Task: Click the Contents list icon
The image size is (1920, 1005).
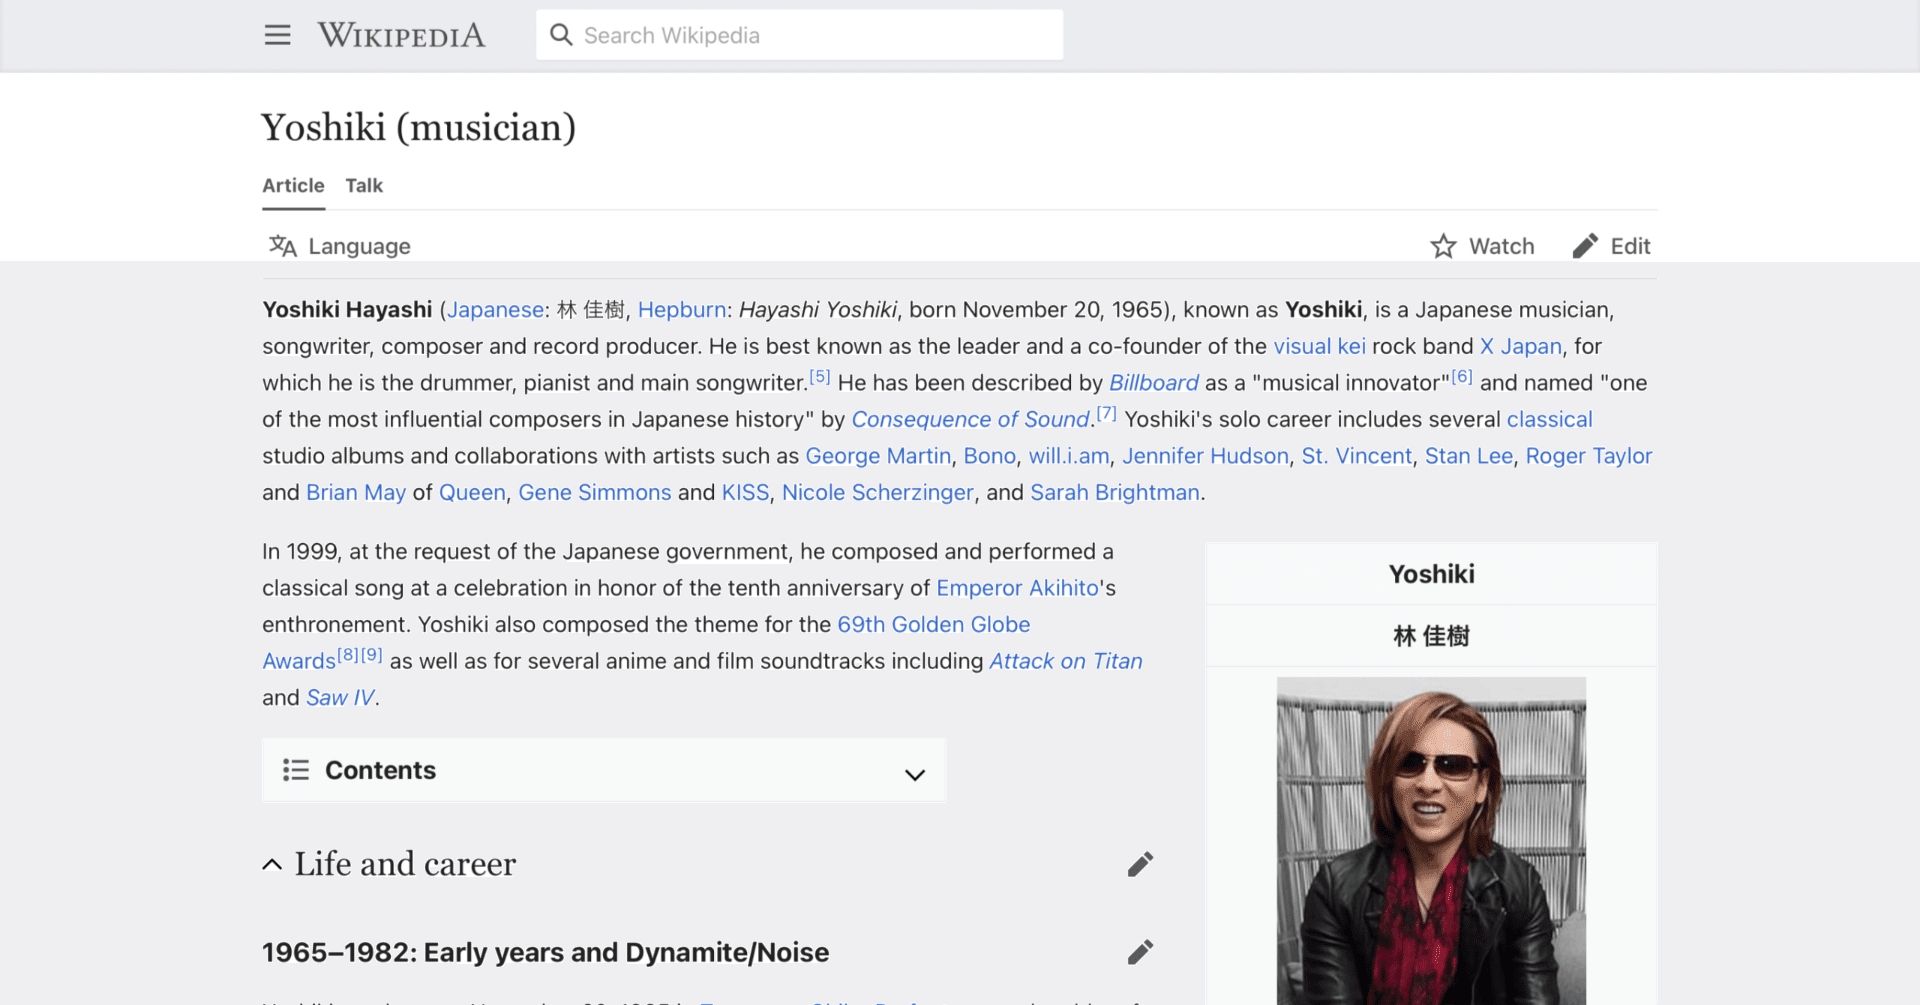Action: (x=295, y=770)
